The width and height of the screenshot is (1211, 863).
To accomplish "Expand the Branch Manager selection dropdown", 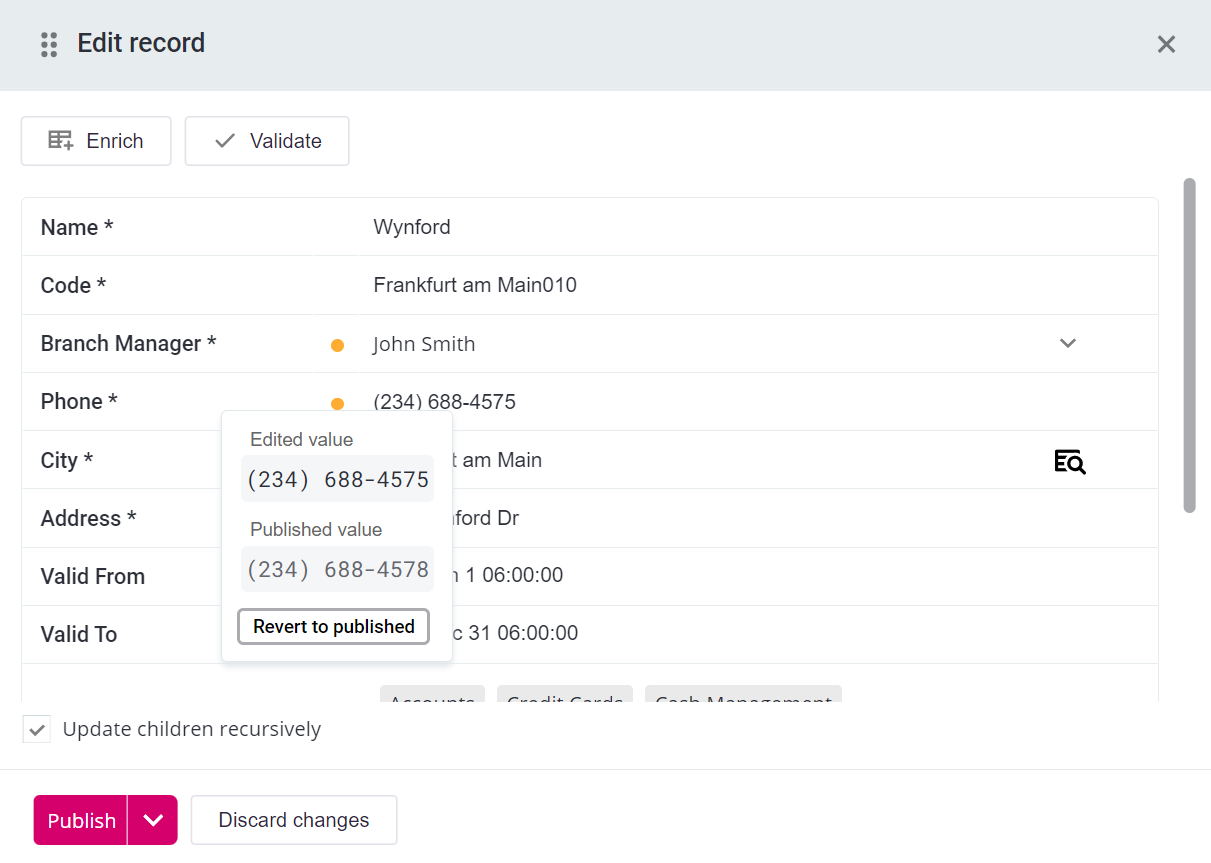I will [x=1068, y=343].
